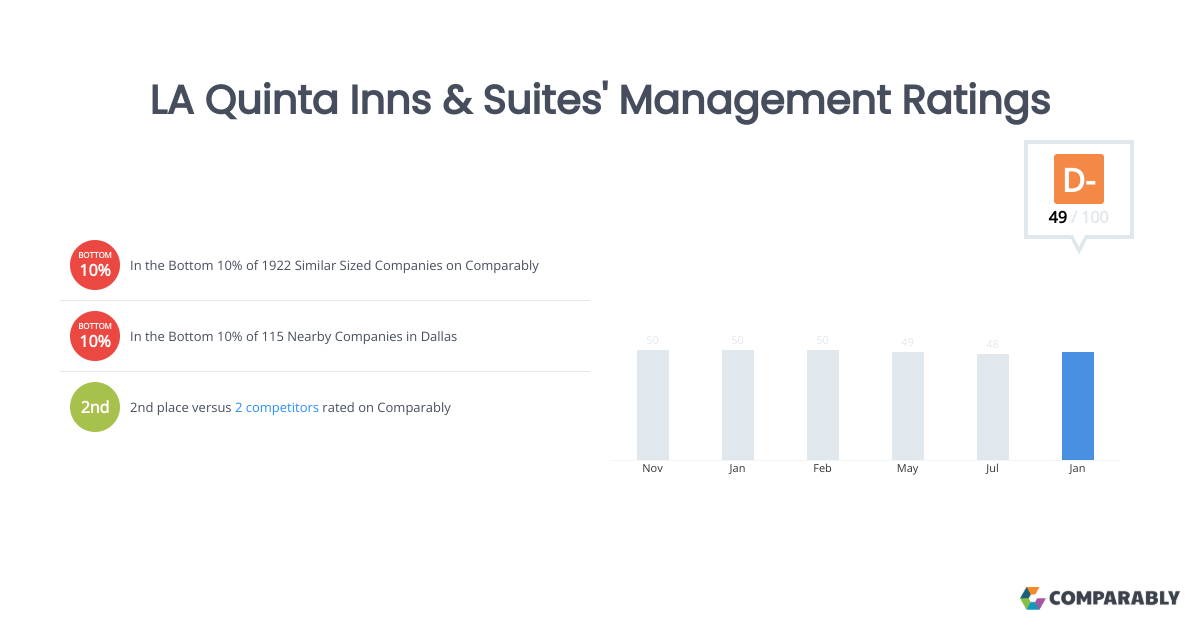Screen dimensions: 1200x630
Task: Click the Nov label under the chart
Action: 652,467
